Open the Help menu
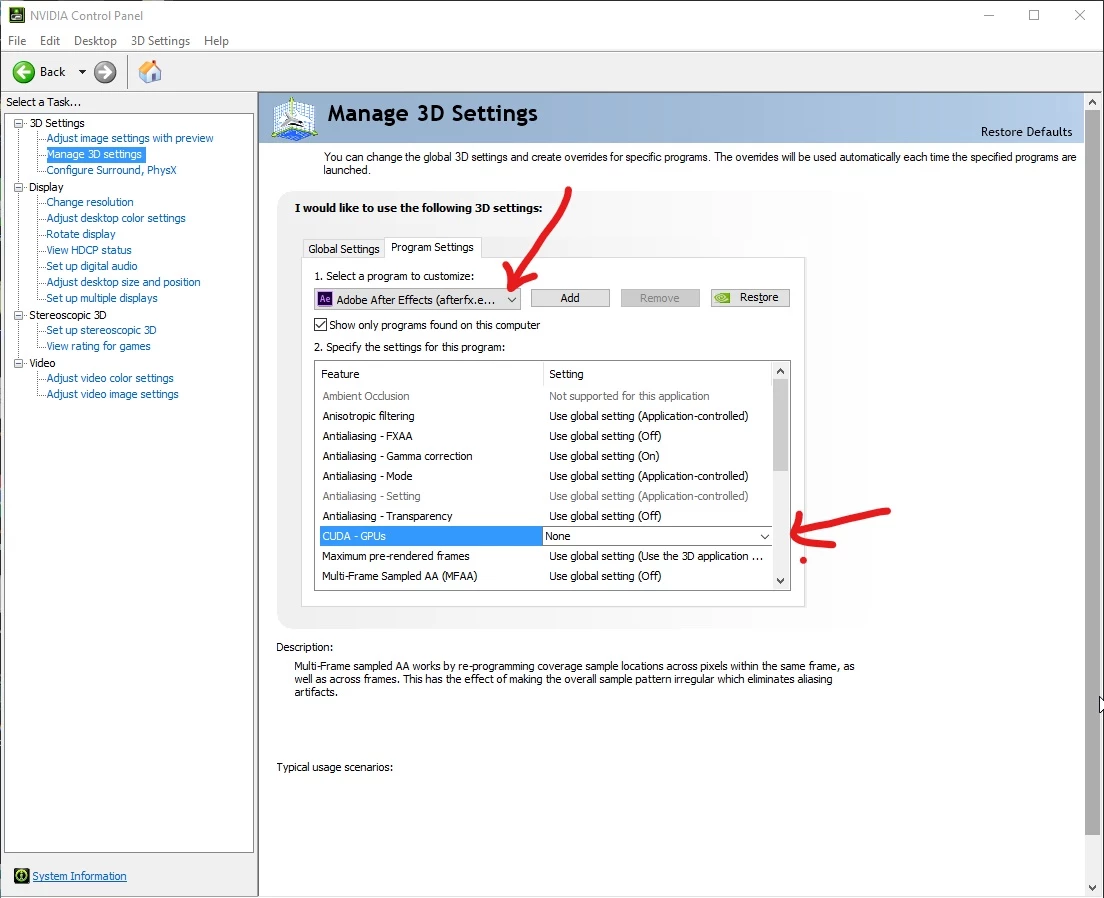The image size is (1104, 898). click(x=216, y=41)
